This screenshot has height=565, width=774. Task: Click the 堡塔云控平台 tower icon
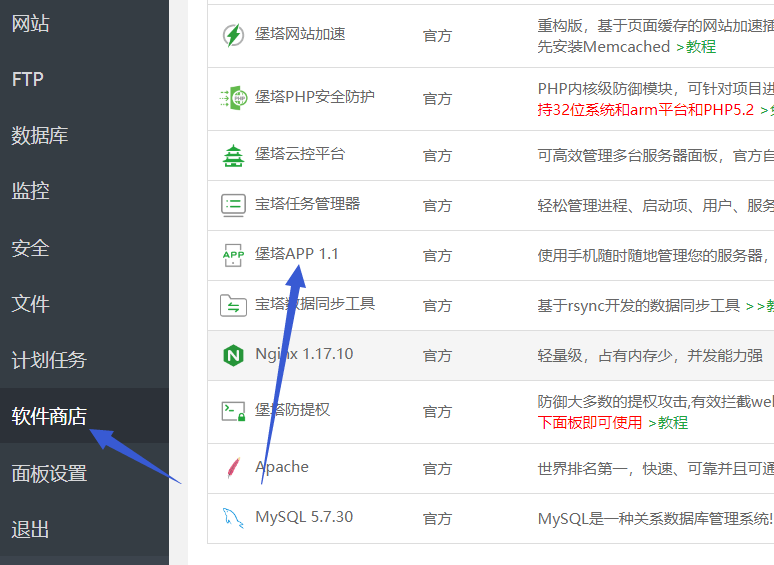point(233,155)
